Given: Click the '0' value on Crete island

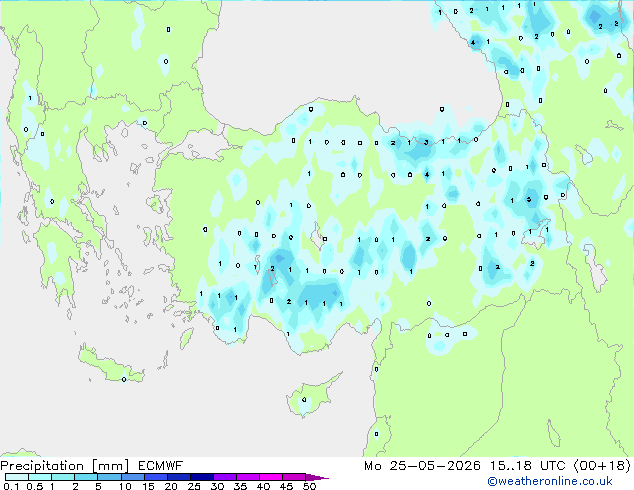Looking at the screenshot, I should [124, 379].
